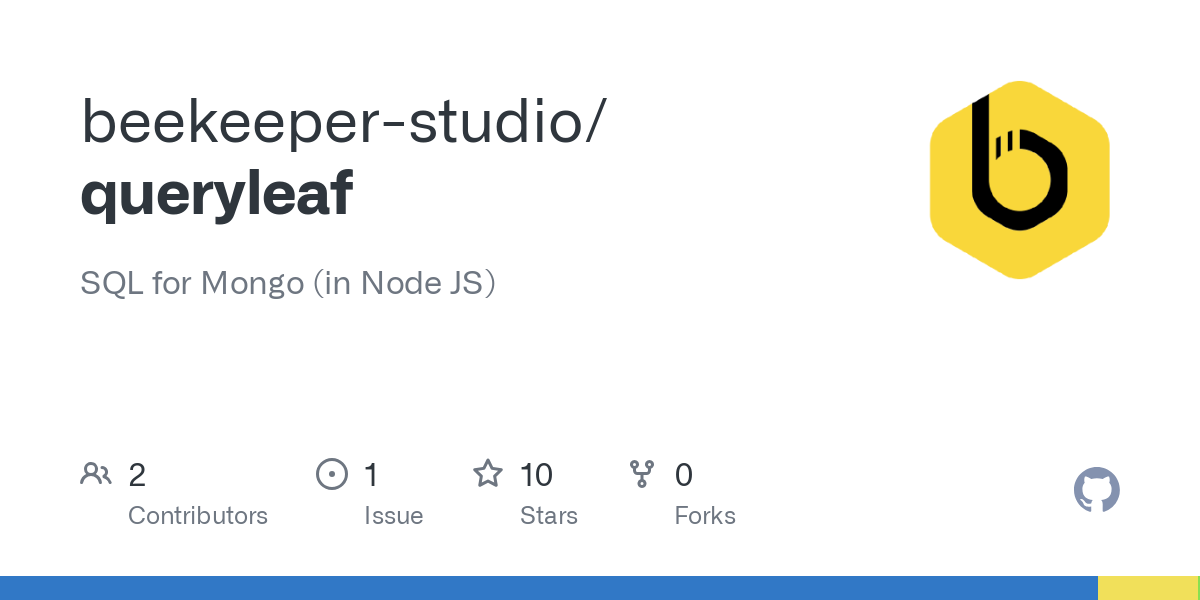Click the contributor count number 2
This screenshot has height=600, width=1200.
pos(137,474)
